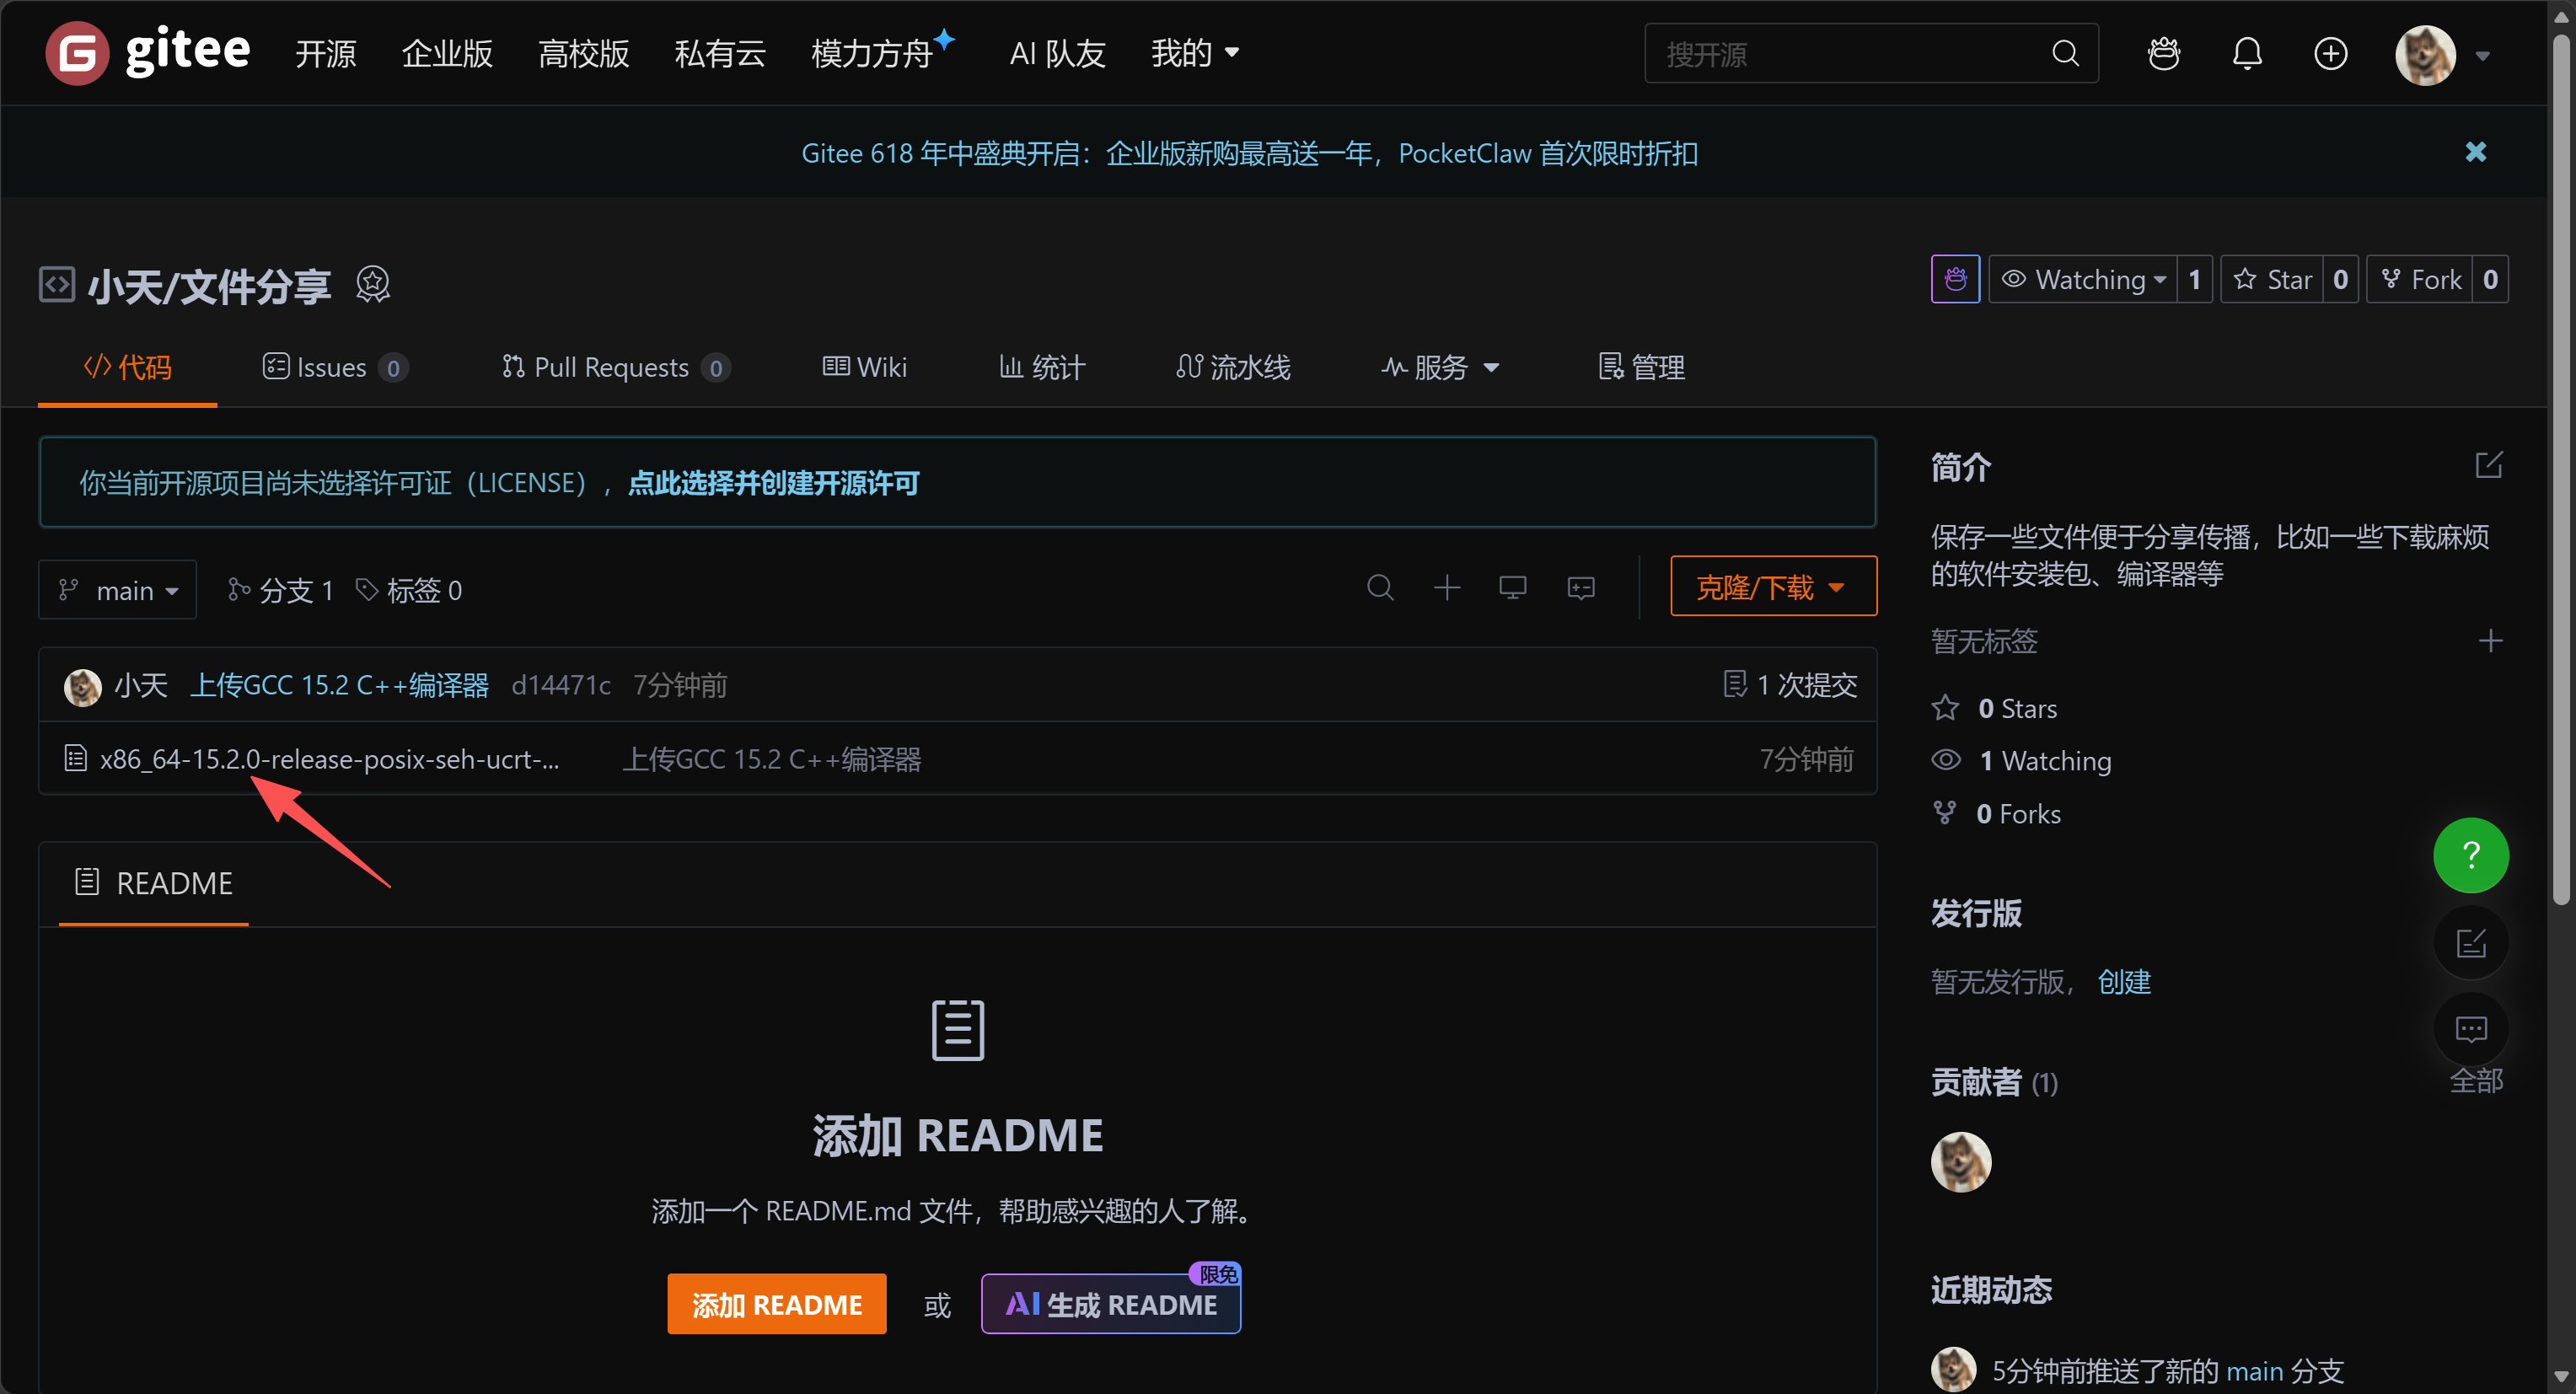This screenshot has width=2576, height=1394.
Task: Switch to the Issues tab
Action: click(334, 367)
